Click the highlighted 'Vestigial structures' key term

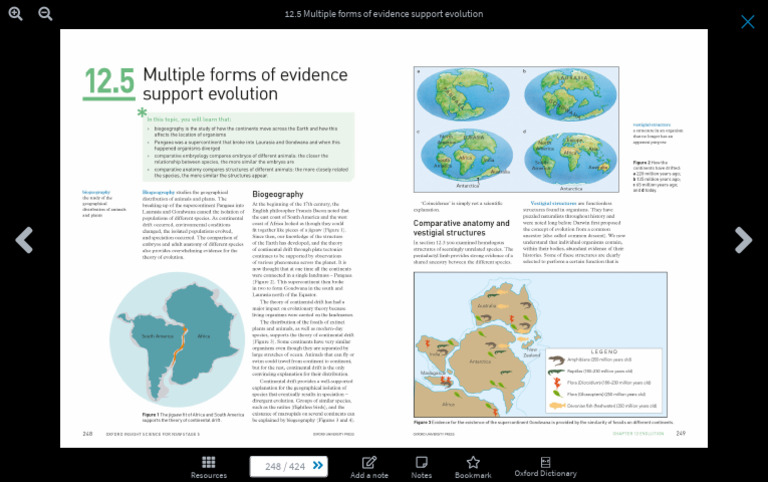pyautogui.click(x=553, y=203)
